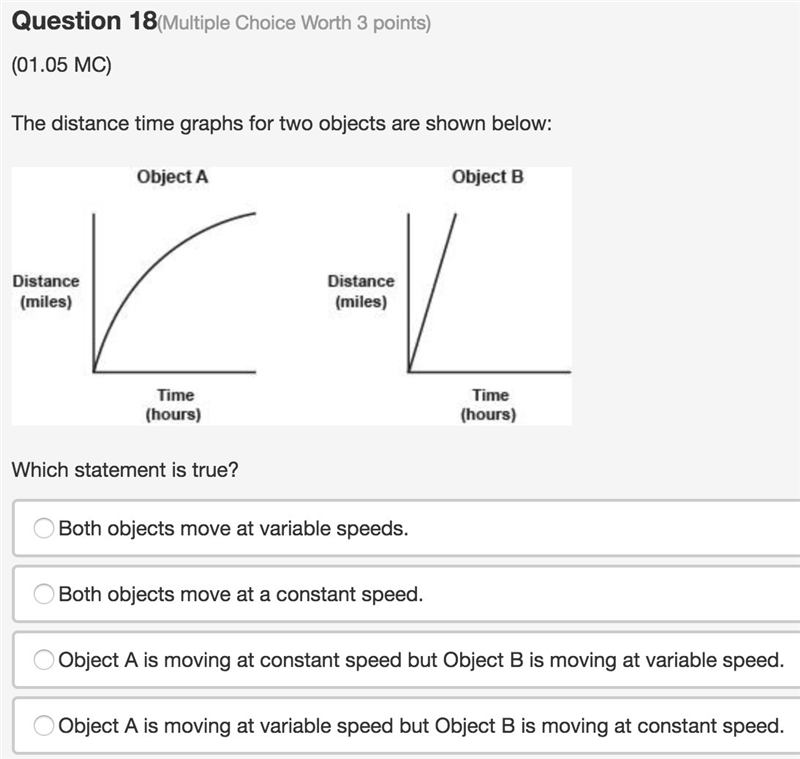Click the '(01.05 MC)' code text
Screen dimensions: 800x759
tap(61, 65)
